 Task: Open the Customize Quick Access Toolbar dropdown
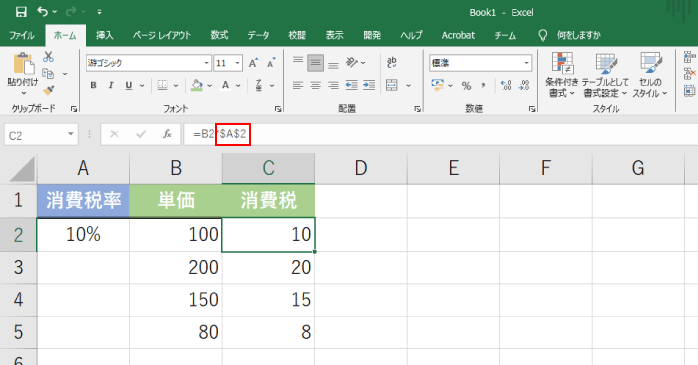[x=99, y=12]
